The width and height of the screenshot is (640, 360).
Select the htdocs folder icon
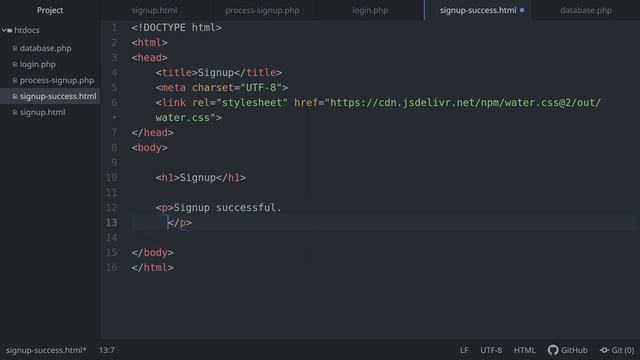(10, 30)
